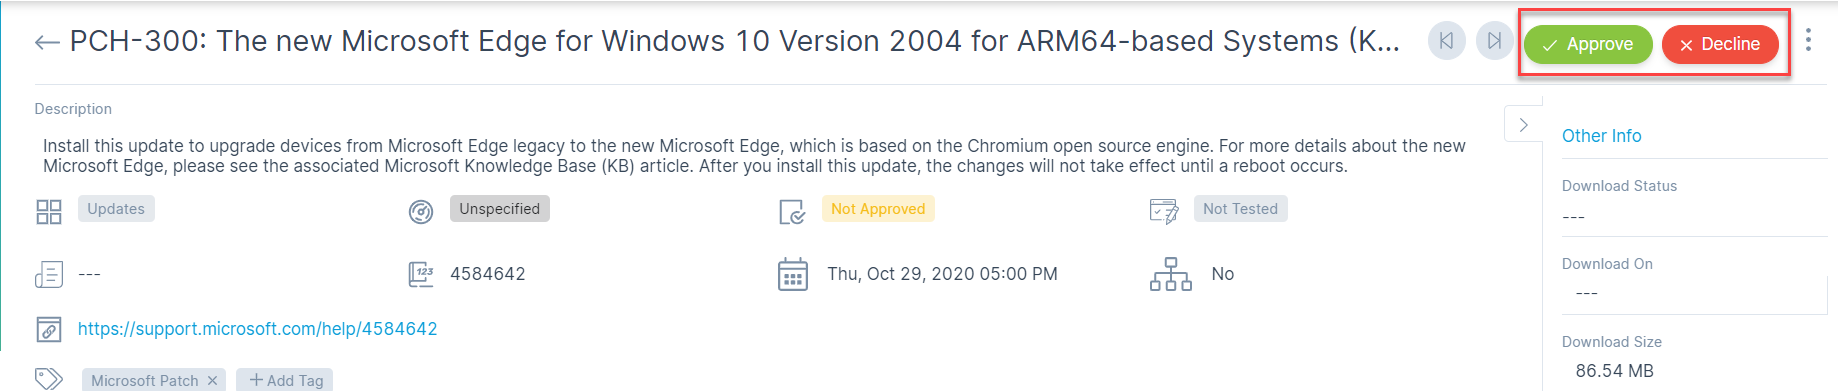Click the KB number icon

[421, 274]
